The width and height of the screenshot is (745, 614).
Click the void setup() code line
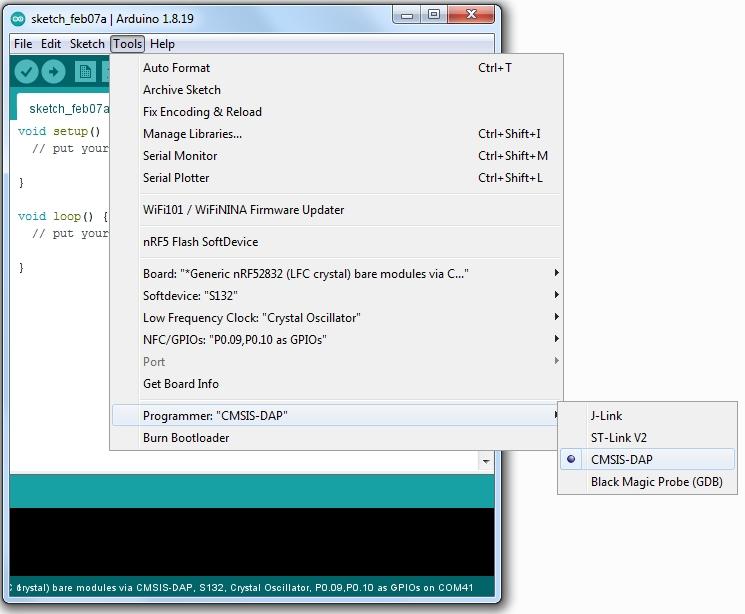pos(59,131)
